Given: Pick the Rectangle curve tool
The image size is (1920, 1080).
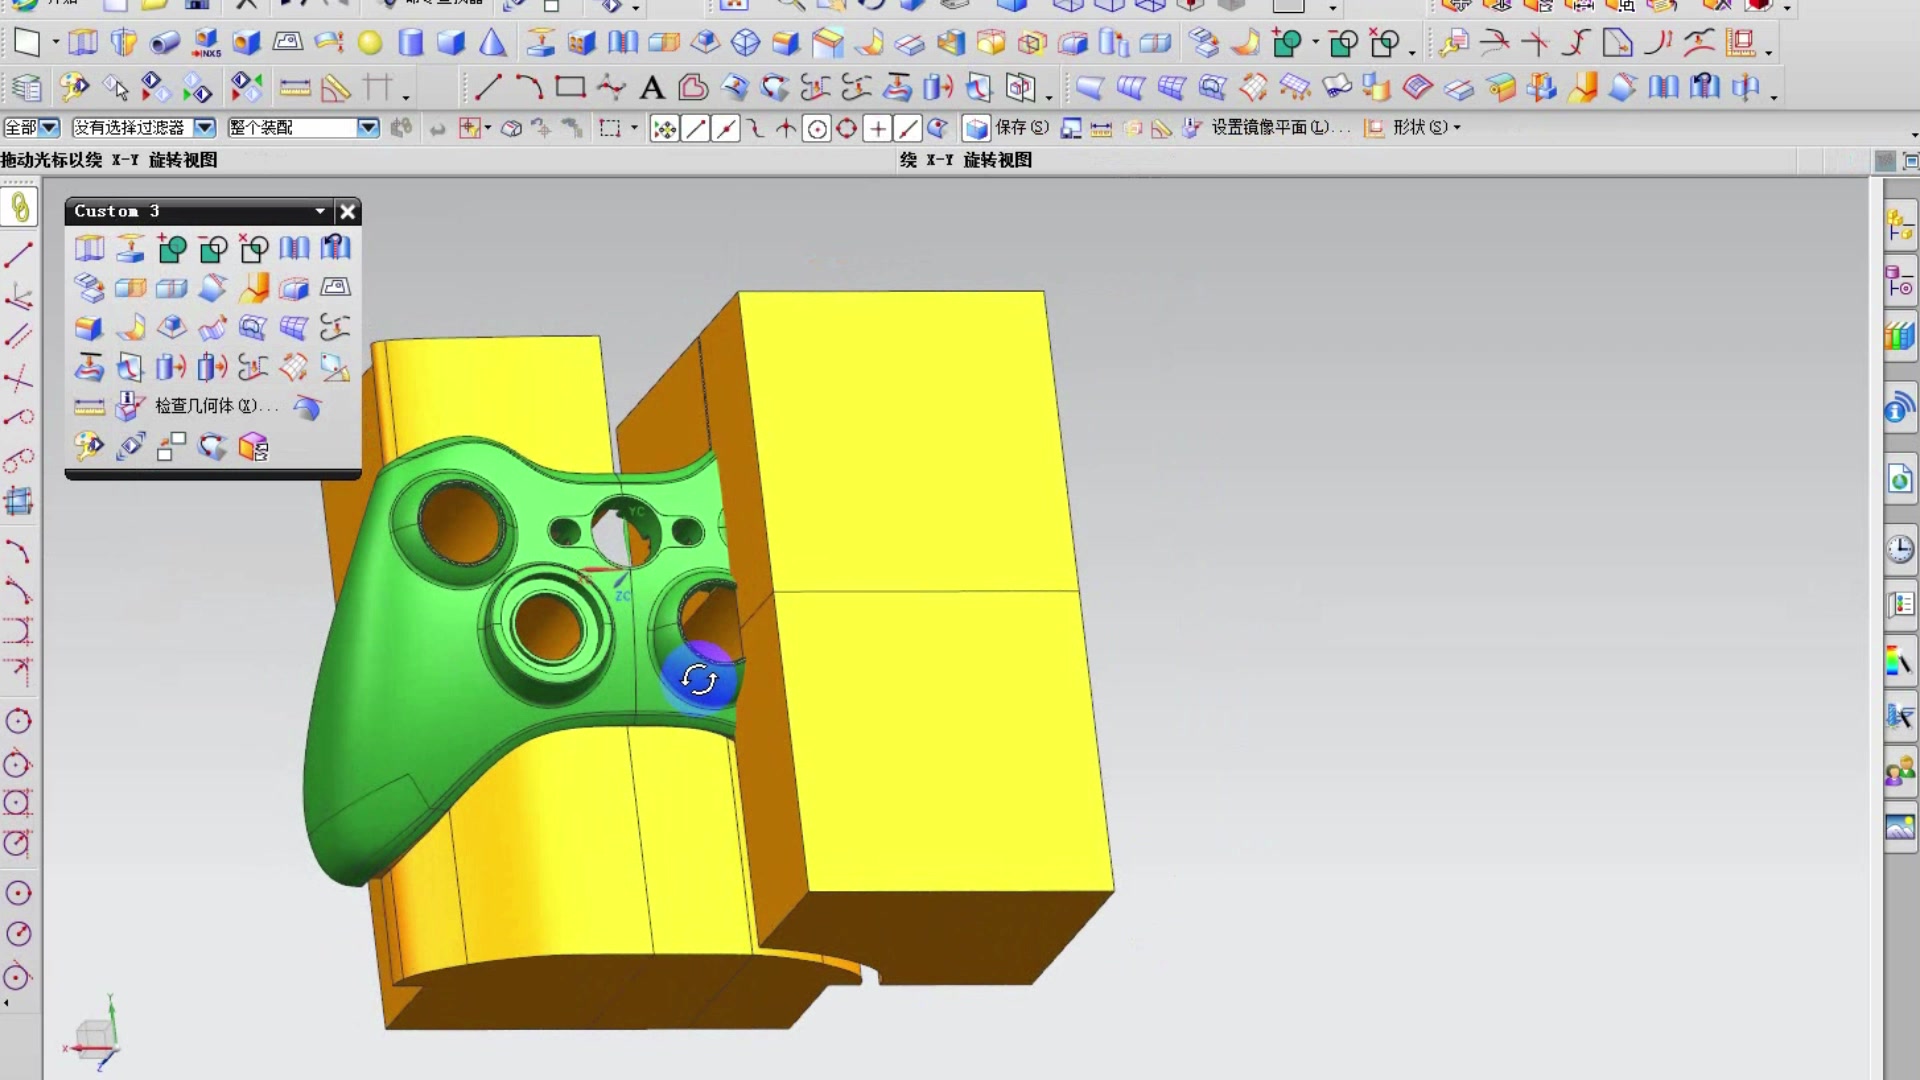Looking at the screenshot, I should (570, 88).
